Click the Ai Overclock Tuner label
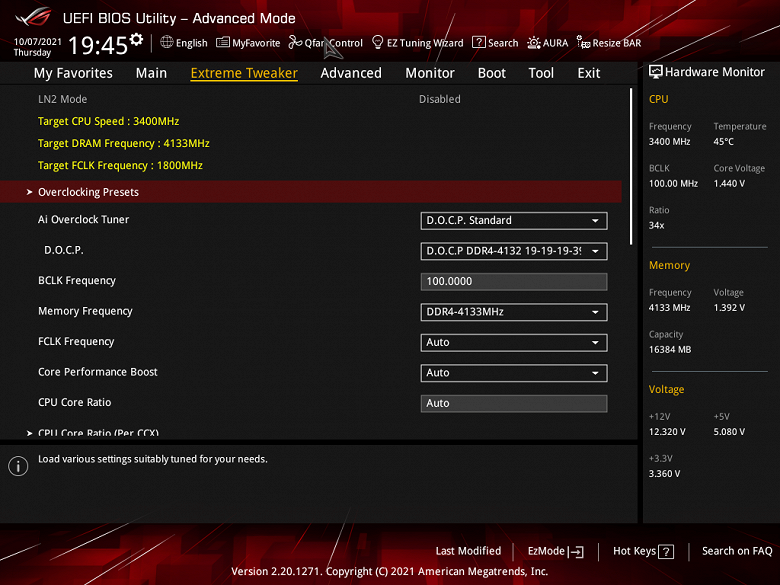The height and width of the screenshot is (585, 780). pyautogui.click(x=84, y=219)
